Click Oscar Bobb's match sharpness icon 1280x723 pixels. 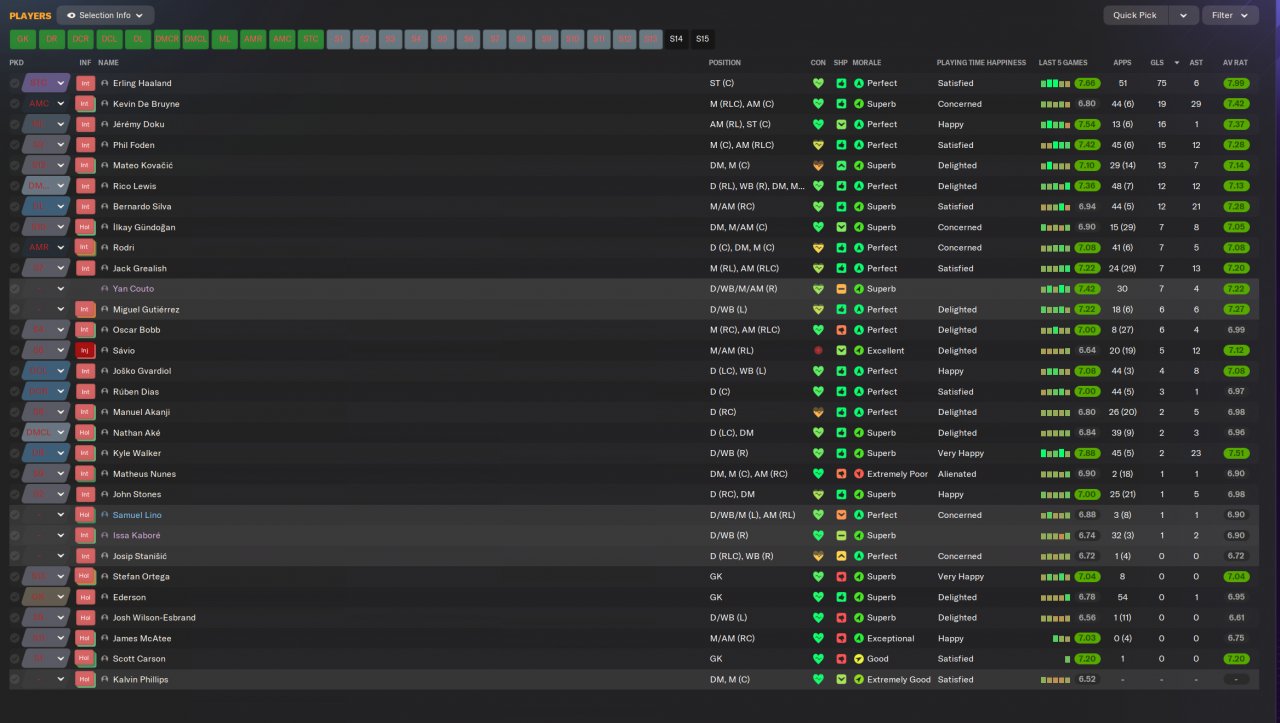(841, 330)
